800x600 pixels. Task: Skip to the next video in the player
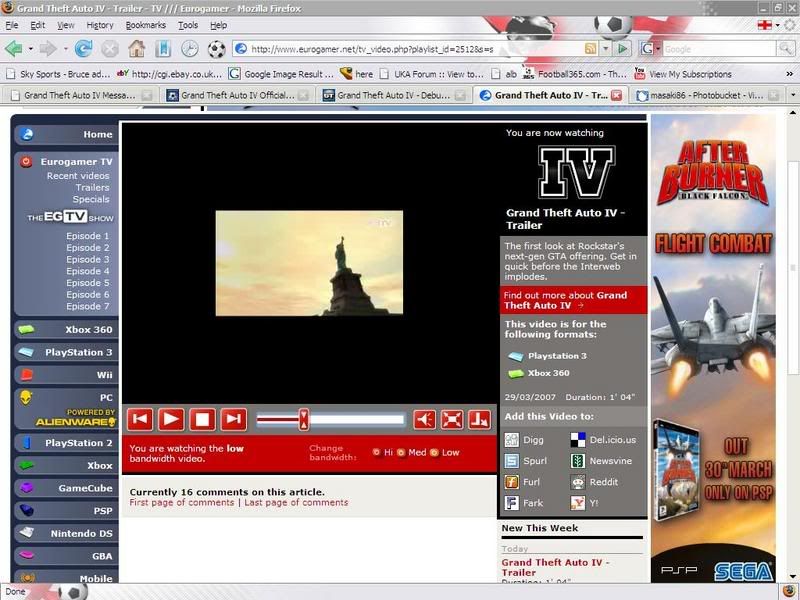point(234,419)
